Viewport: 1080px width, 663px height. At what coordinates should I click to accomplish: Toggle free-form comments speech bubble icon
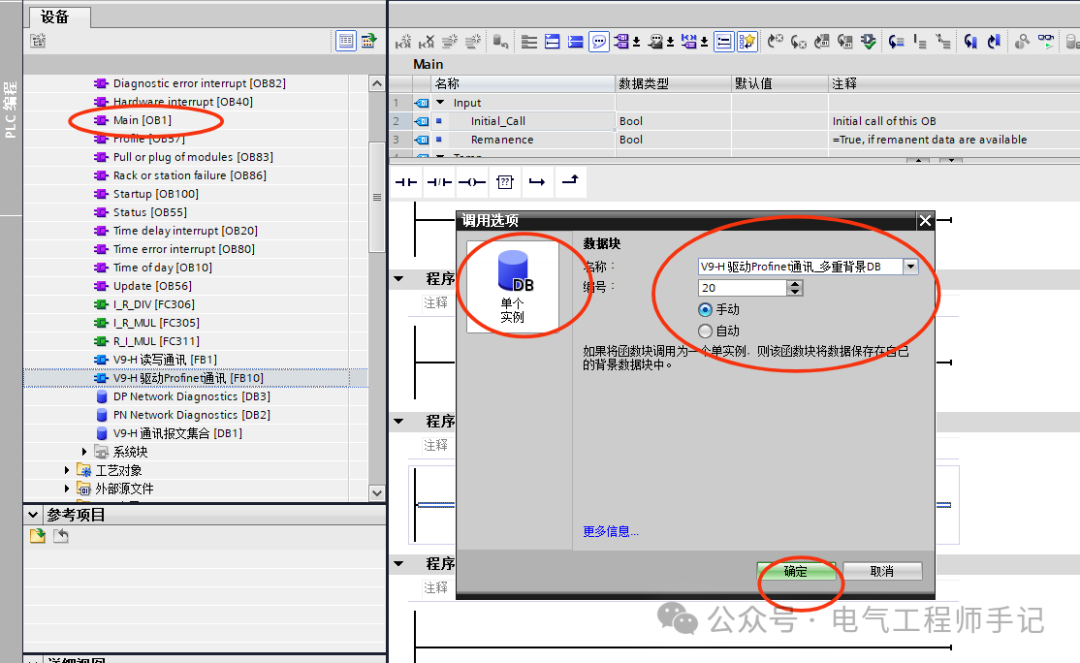point(599,42)
